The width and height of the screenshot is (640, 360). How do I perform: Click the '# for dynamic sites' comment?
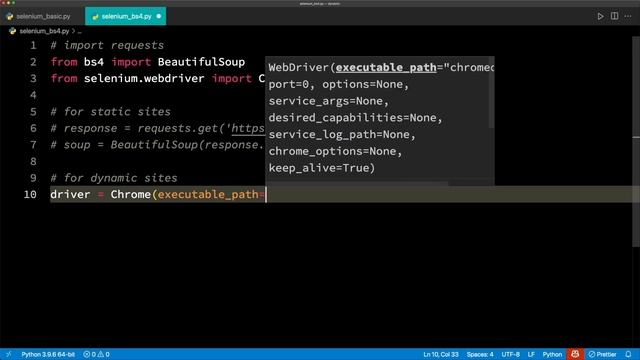pos(114,178)
